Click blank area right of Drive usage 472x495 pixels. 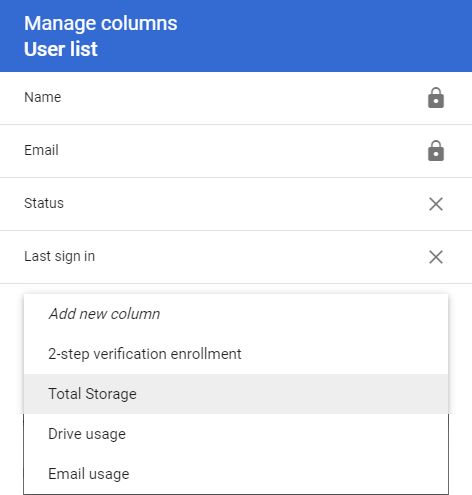coord(287,434)
